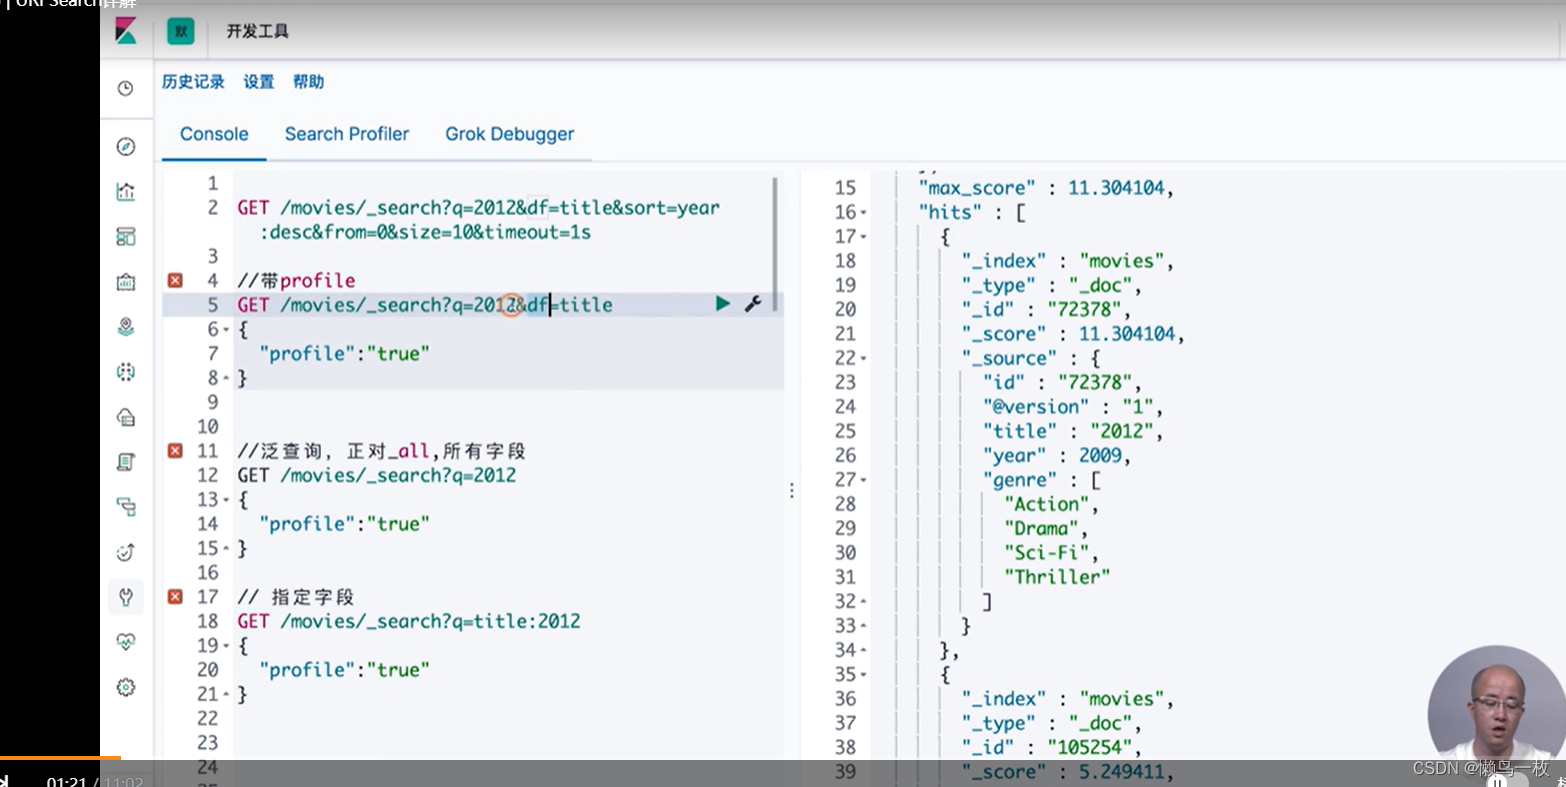Viewport: 1566px width, 787px height.
Task: Collapse the block at editor line 13
Action: [x=226, y=499]
